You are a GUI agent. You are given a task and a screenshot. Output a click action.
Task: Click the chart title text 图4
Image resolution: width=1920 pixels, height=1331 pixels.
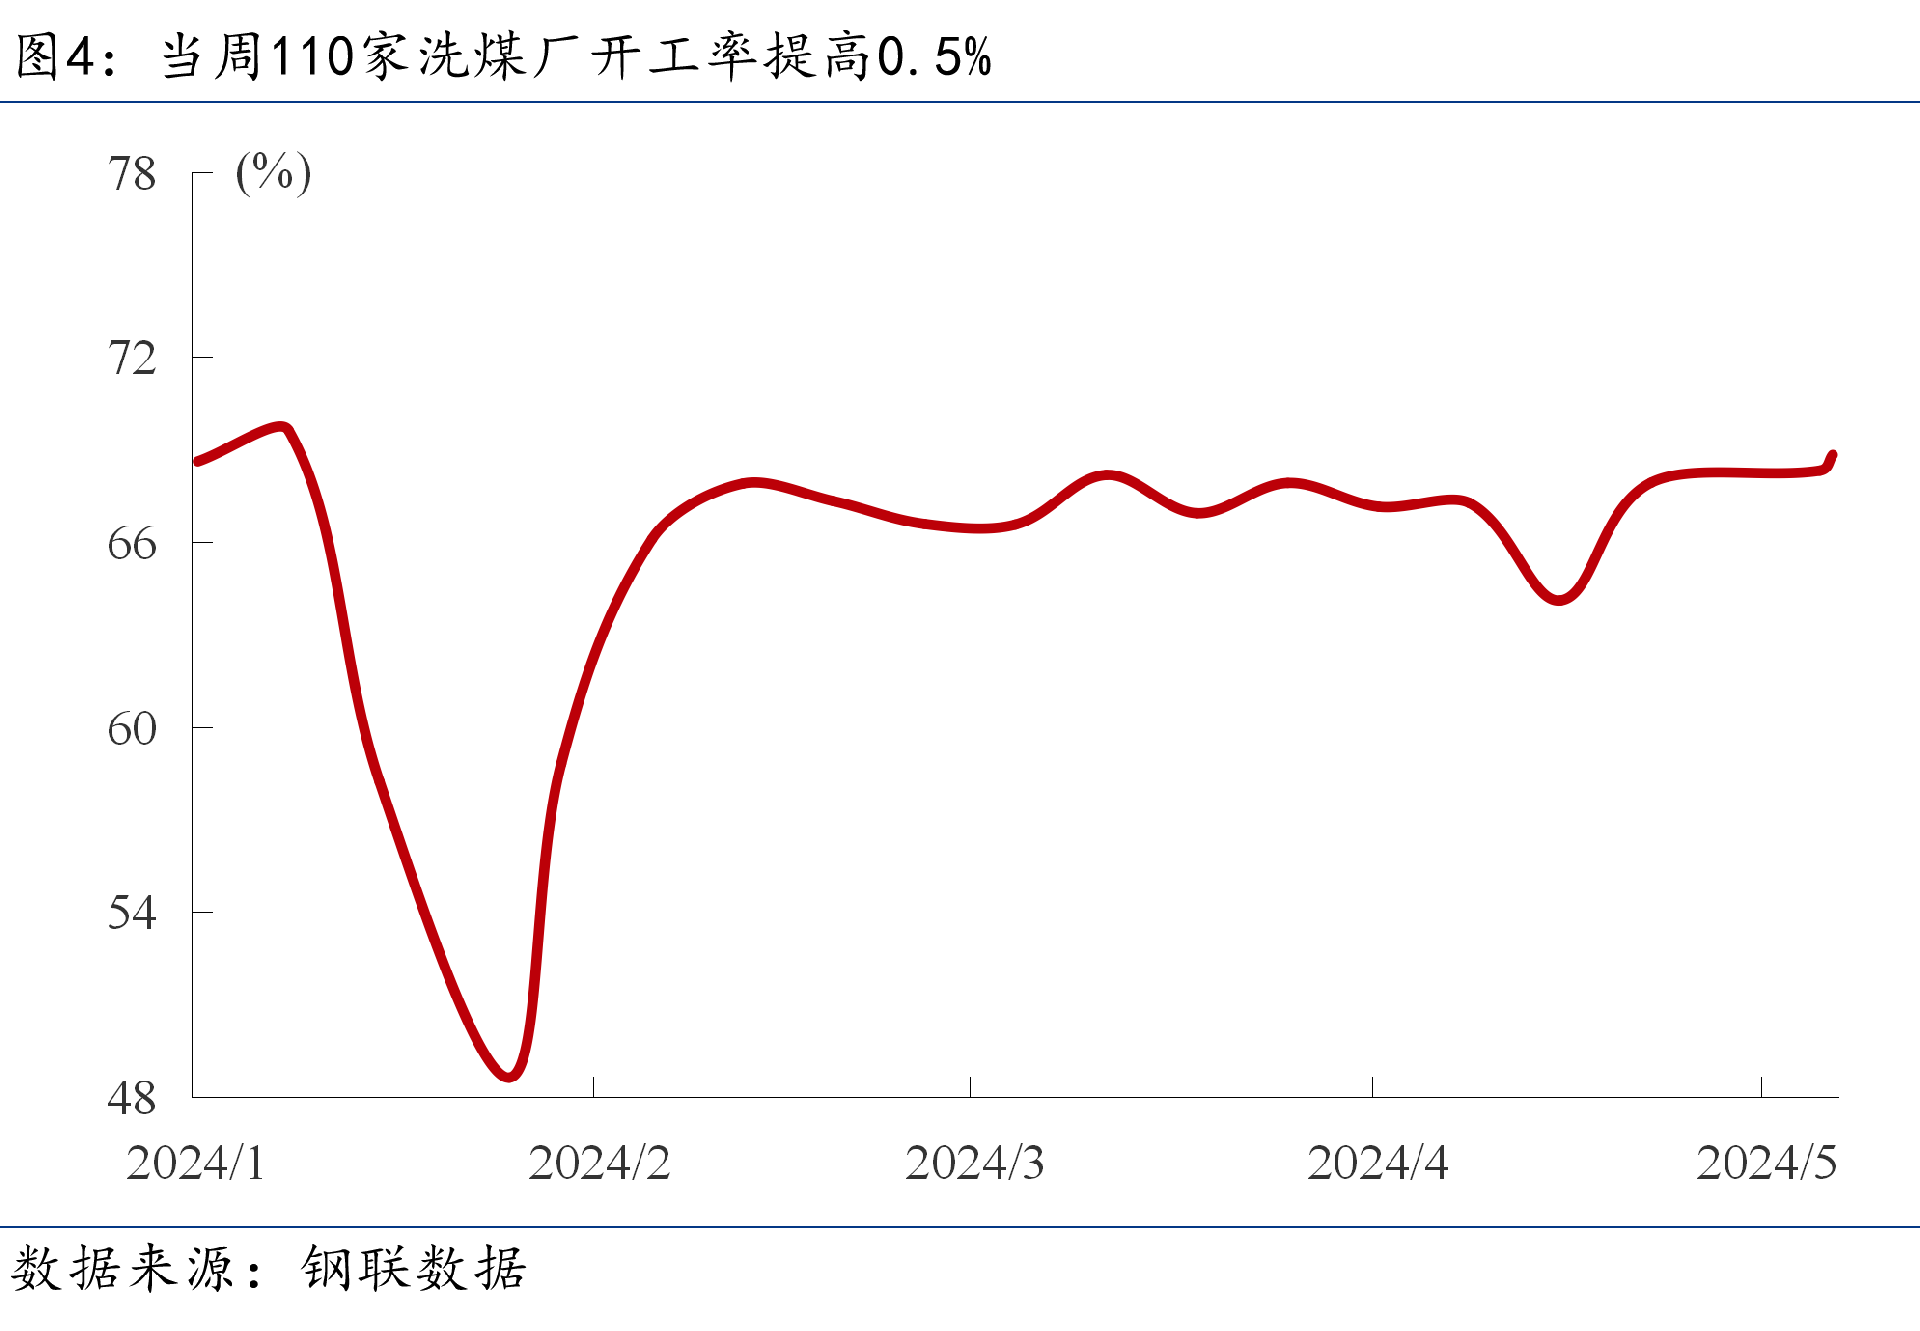56,56
